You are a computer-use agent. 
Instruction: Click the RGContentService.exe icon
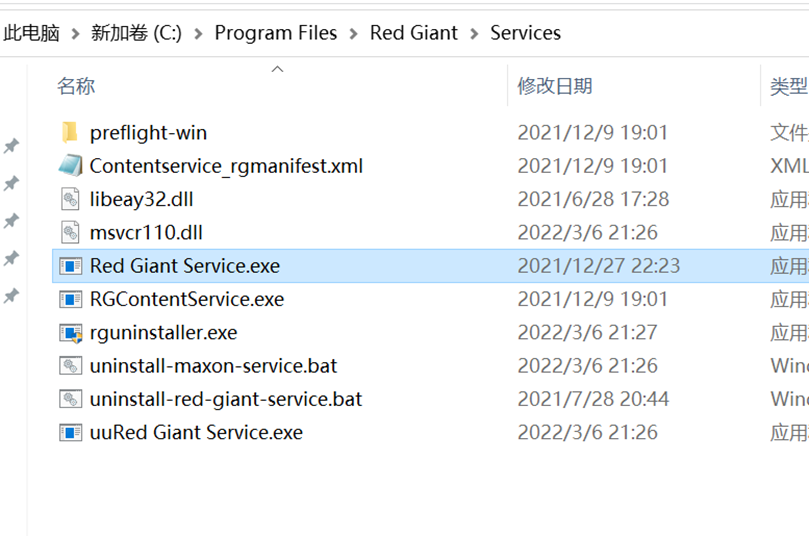pyautogui.click(x=69, y=299)
